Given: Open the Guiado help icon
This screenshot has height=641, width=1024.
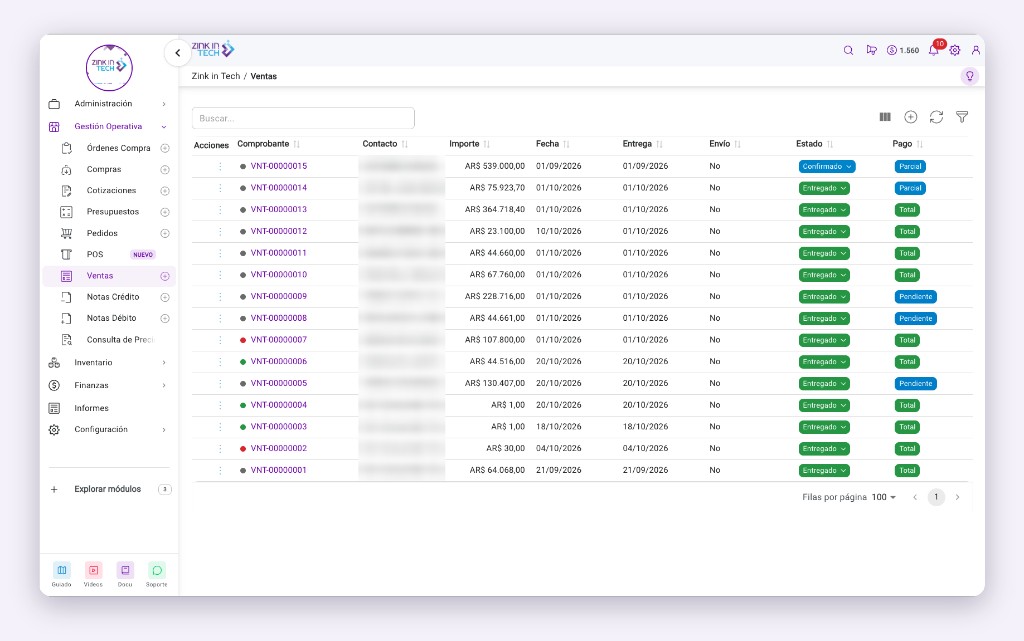Looking at the screenshot, I should click(61, 570).
